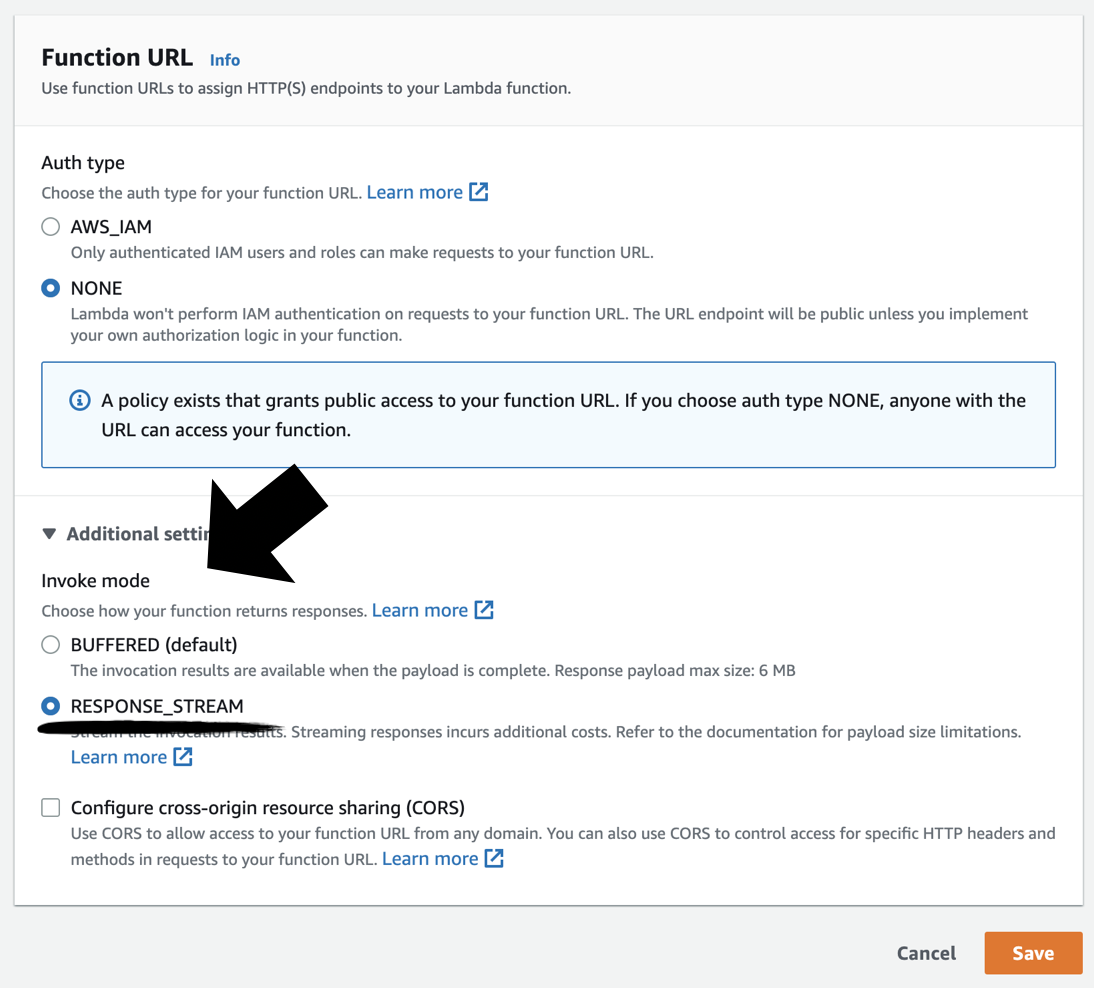This screenshot has width=1094, height=988.
Task: Select the NONE auth type
Action: pos(50,288)
